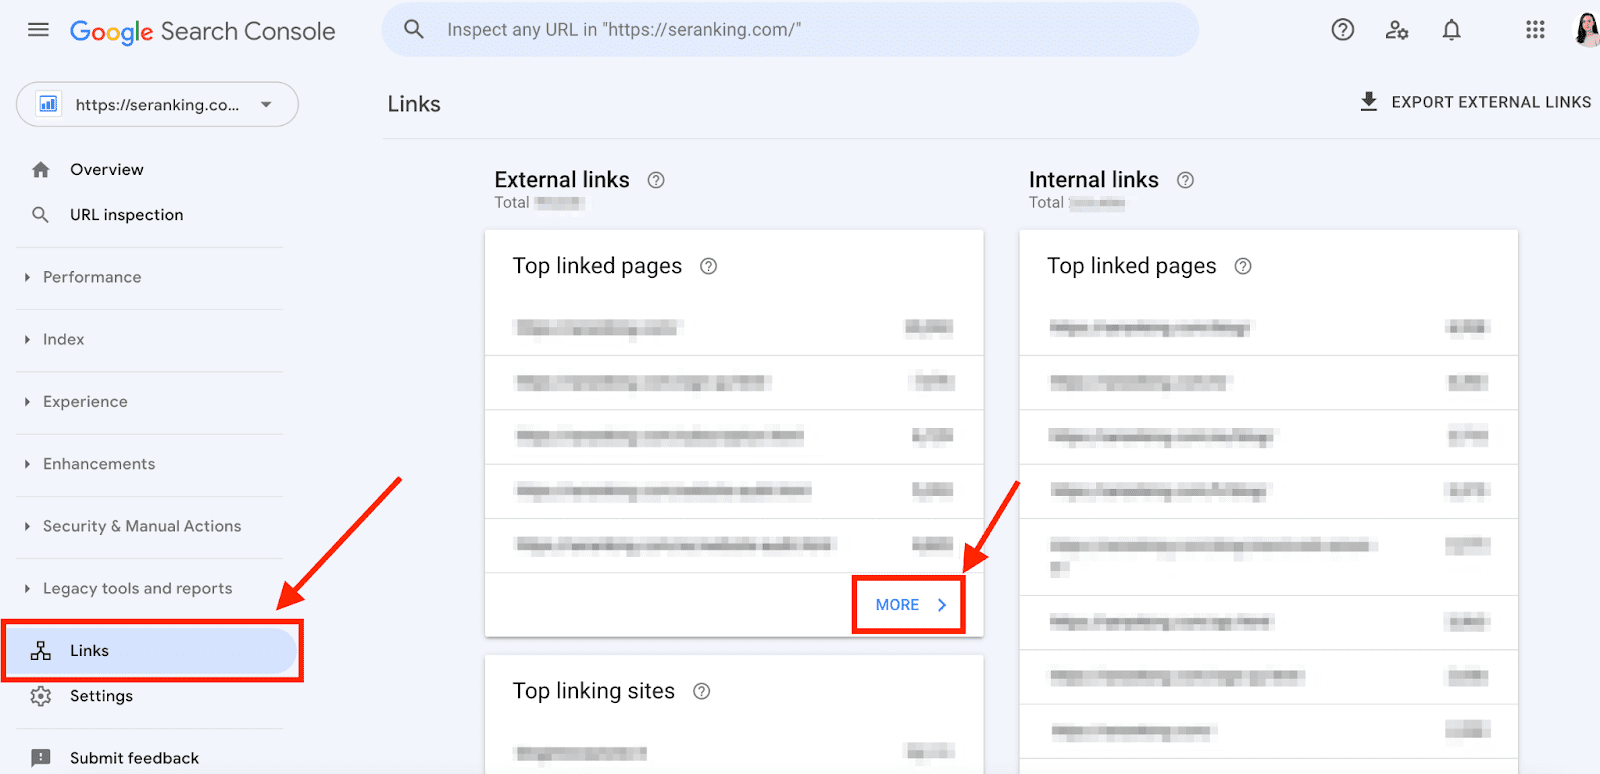
Task: Click the search magnifier icon in URL bar
Action: 414,30
